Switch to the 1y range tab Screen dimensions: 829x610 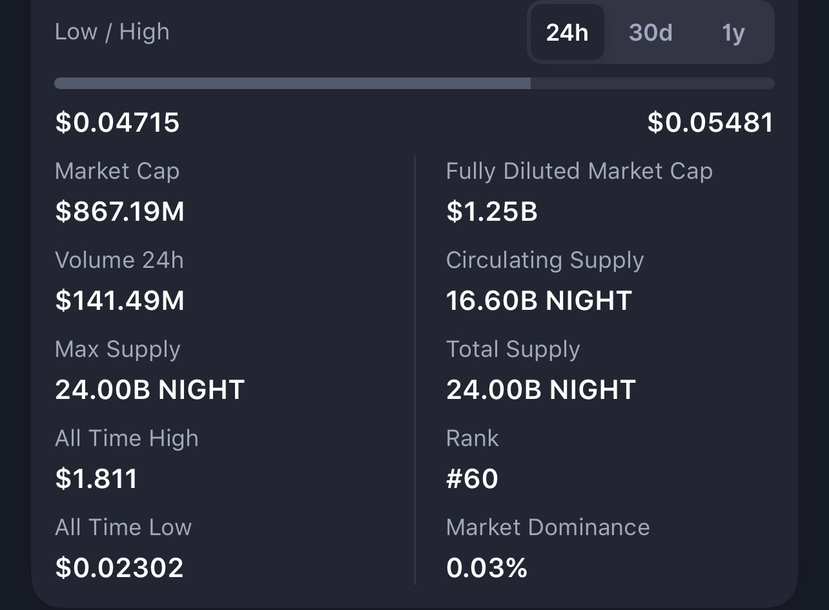click(733, 33)
